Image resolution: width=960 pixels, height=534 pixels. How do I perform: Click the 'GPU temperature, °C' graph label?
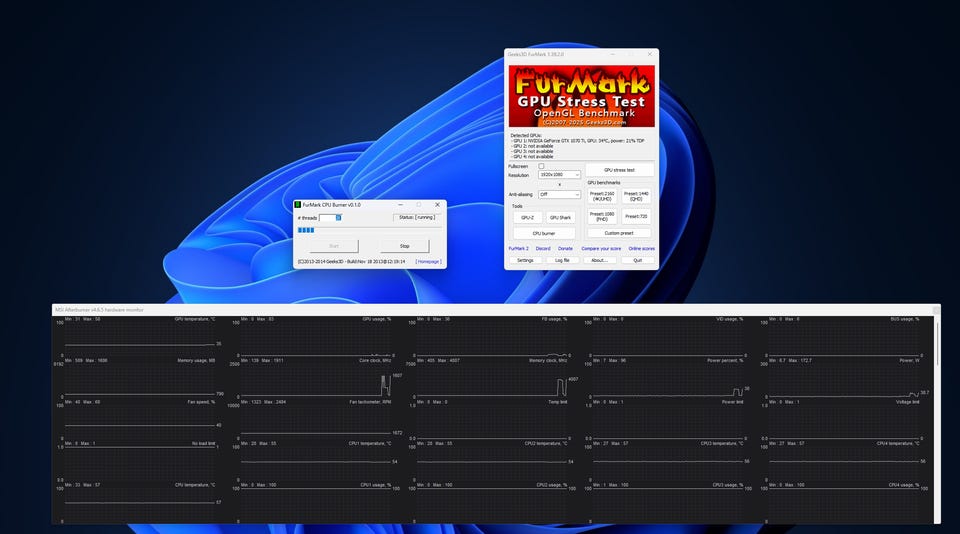pyautogui.click(x=195, y=319)
